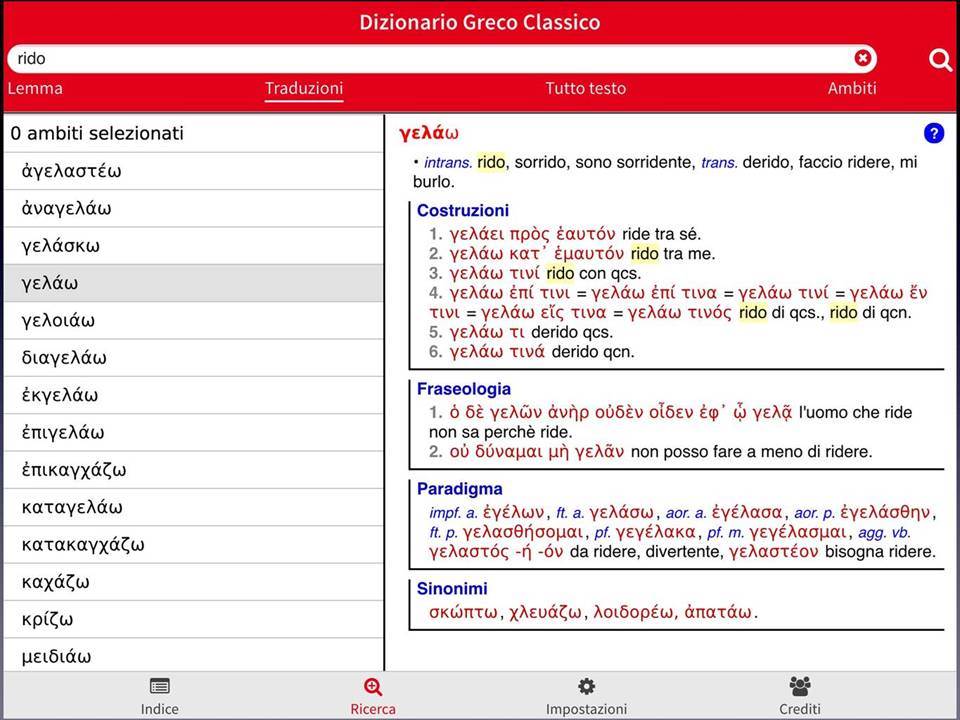
Task: Click the synonym σκώπτω
Action: (x=463, y=612)
